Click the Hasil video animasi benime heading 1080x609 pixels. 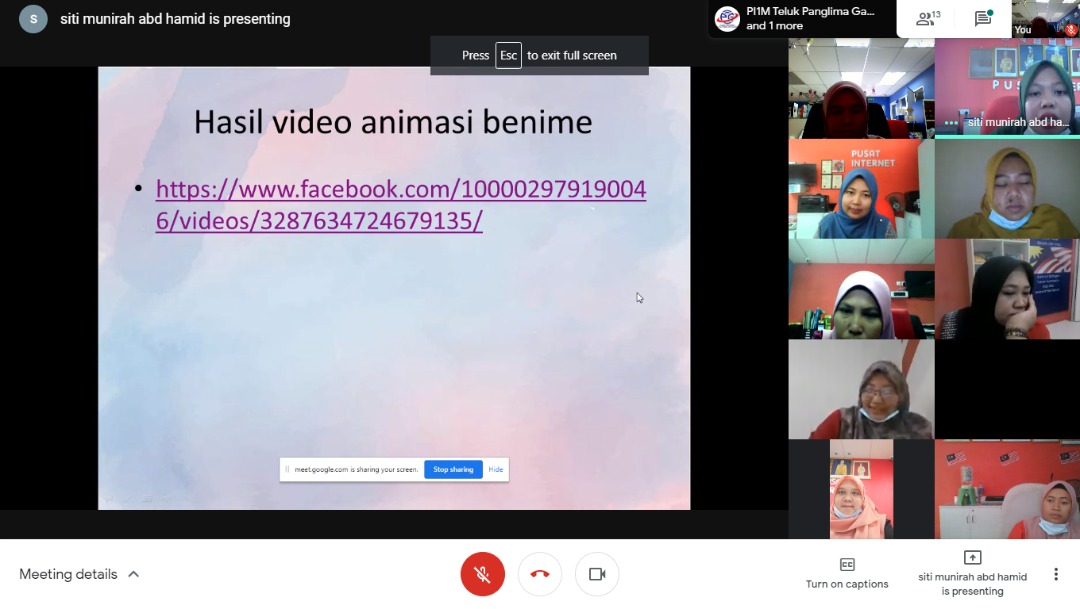tap(393, 122)
